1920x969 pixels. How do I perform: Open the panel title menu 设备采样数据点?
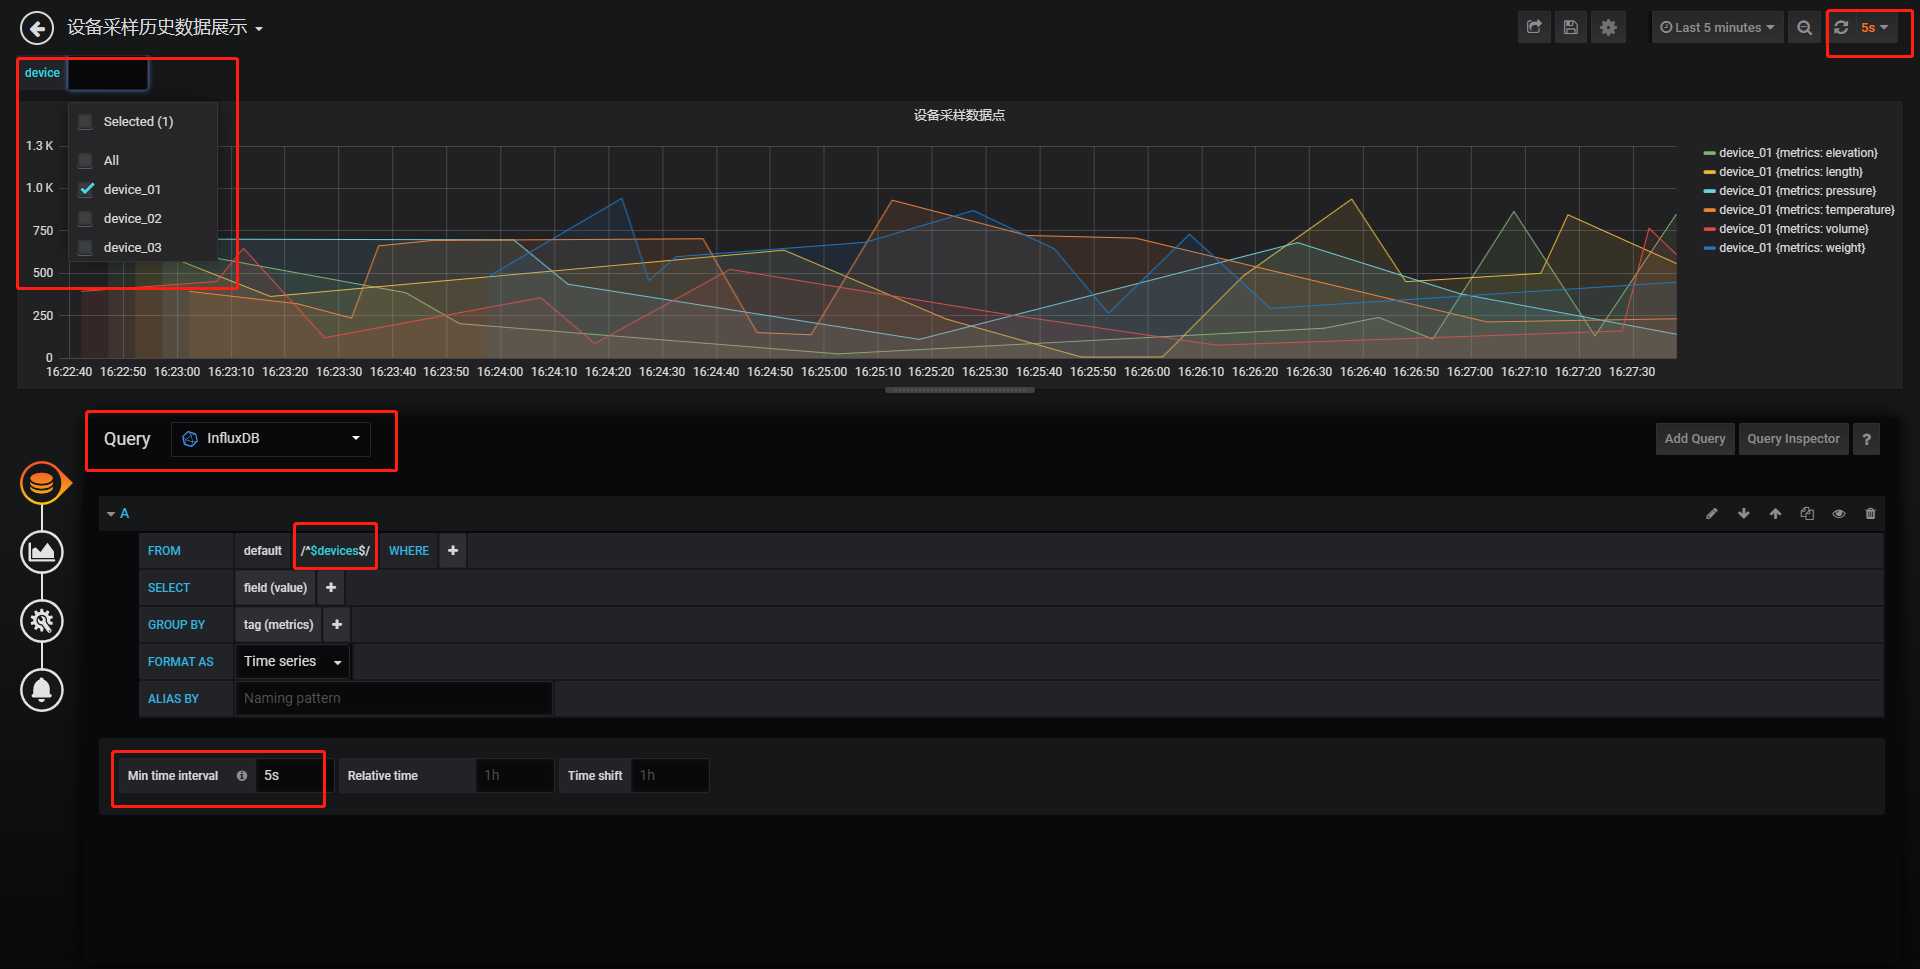click(x=959, y=116)
